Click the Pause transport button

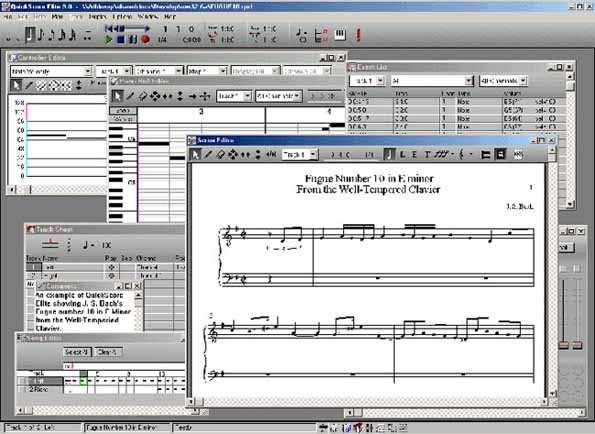point(133,39)
